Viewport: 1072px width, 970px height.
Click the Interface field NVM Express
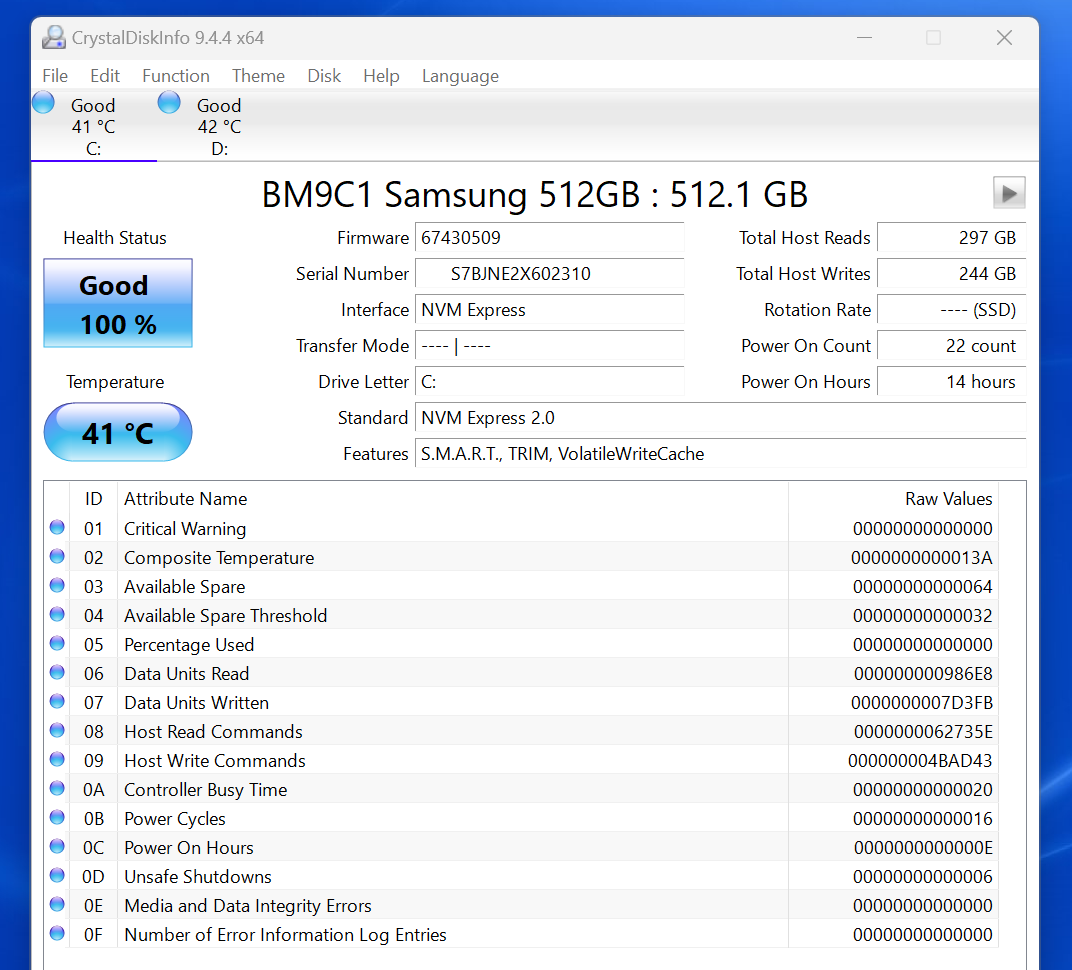click(x=549, y=310)
